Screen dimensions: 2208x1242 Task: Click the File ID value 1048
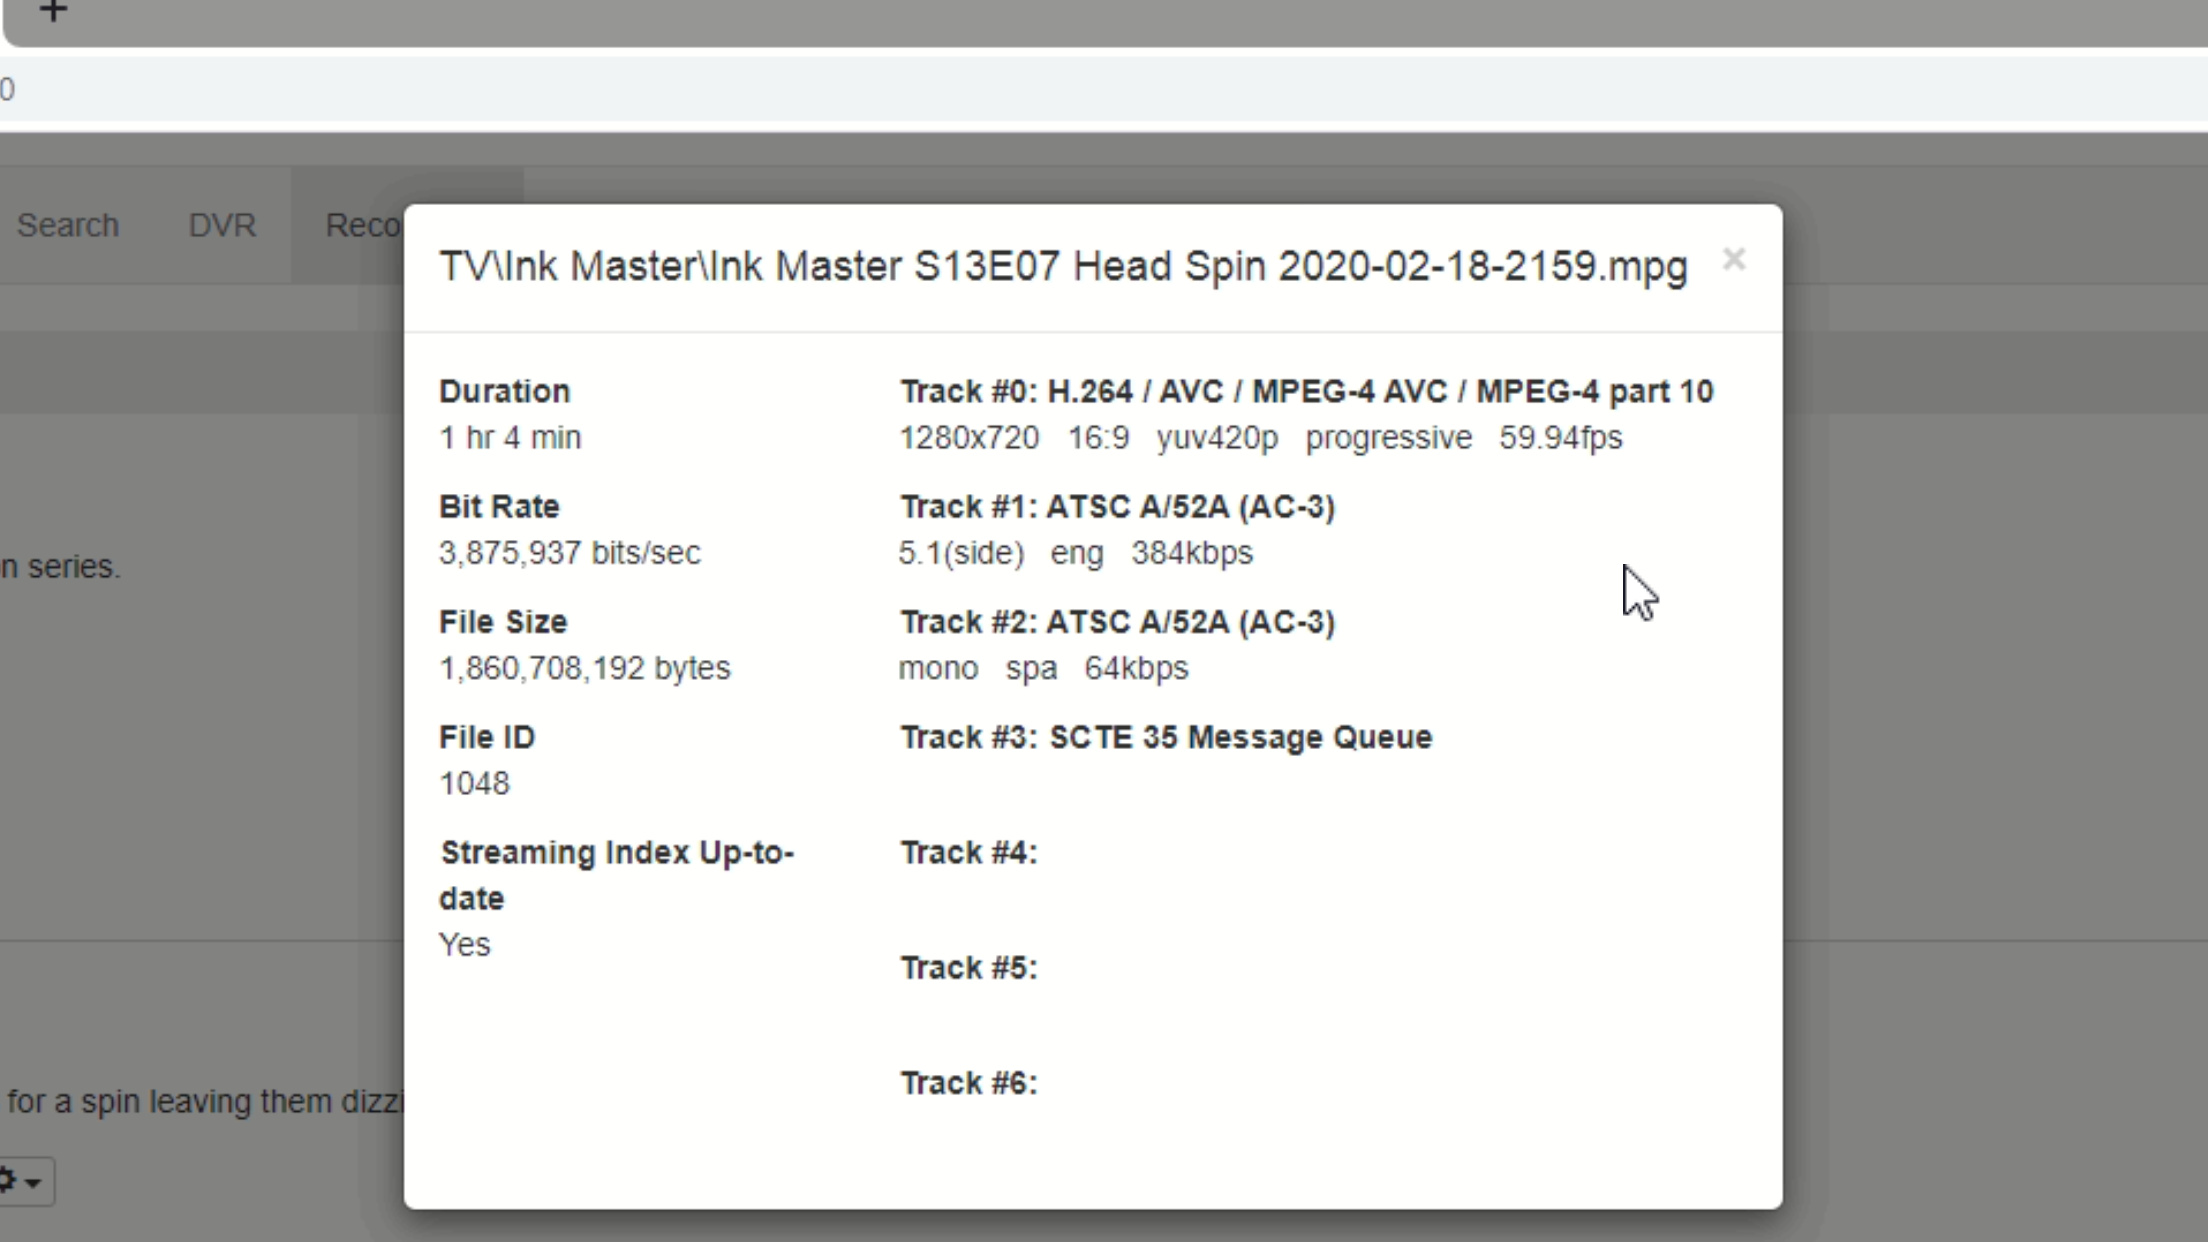click(x=474, y=784)
